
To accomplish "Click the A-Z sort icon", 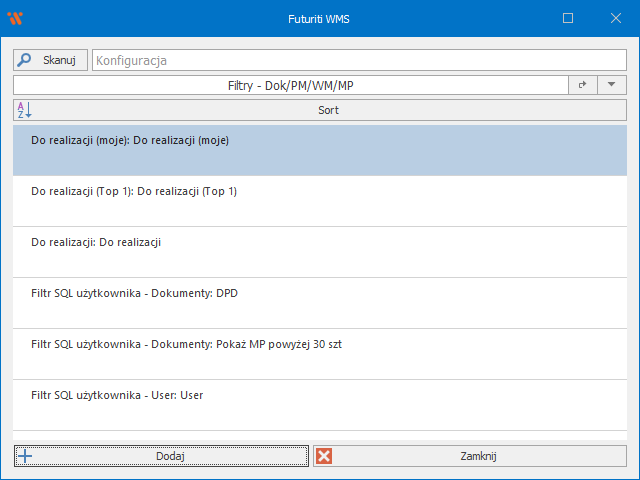I will click(25, 110).
